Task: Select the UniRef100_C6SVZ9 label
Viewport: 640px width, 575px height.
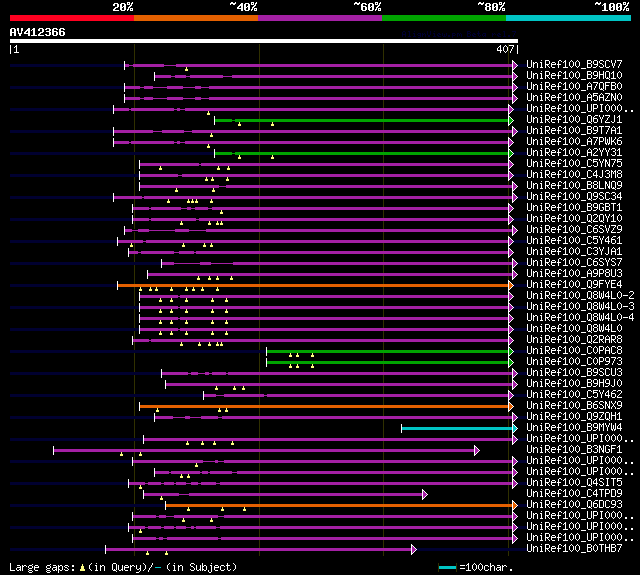Action: tap(574, 229)
